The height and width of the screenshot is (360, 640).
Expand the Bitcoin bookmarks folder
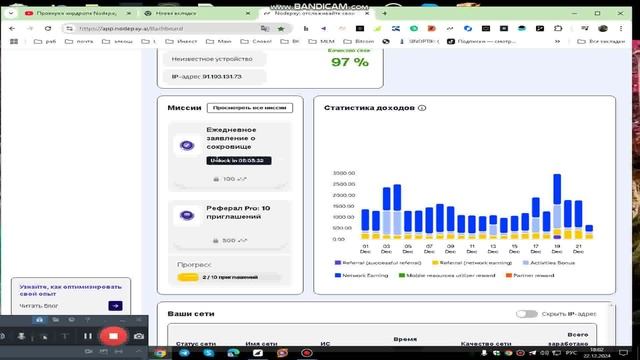coord(358,41)
